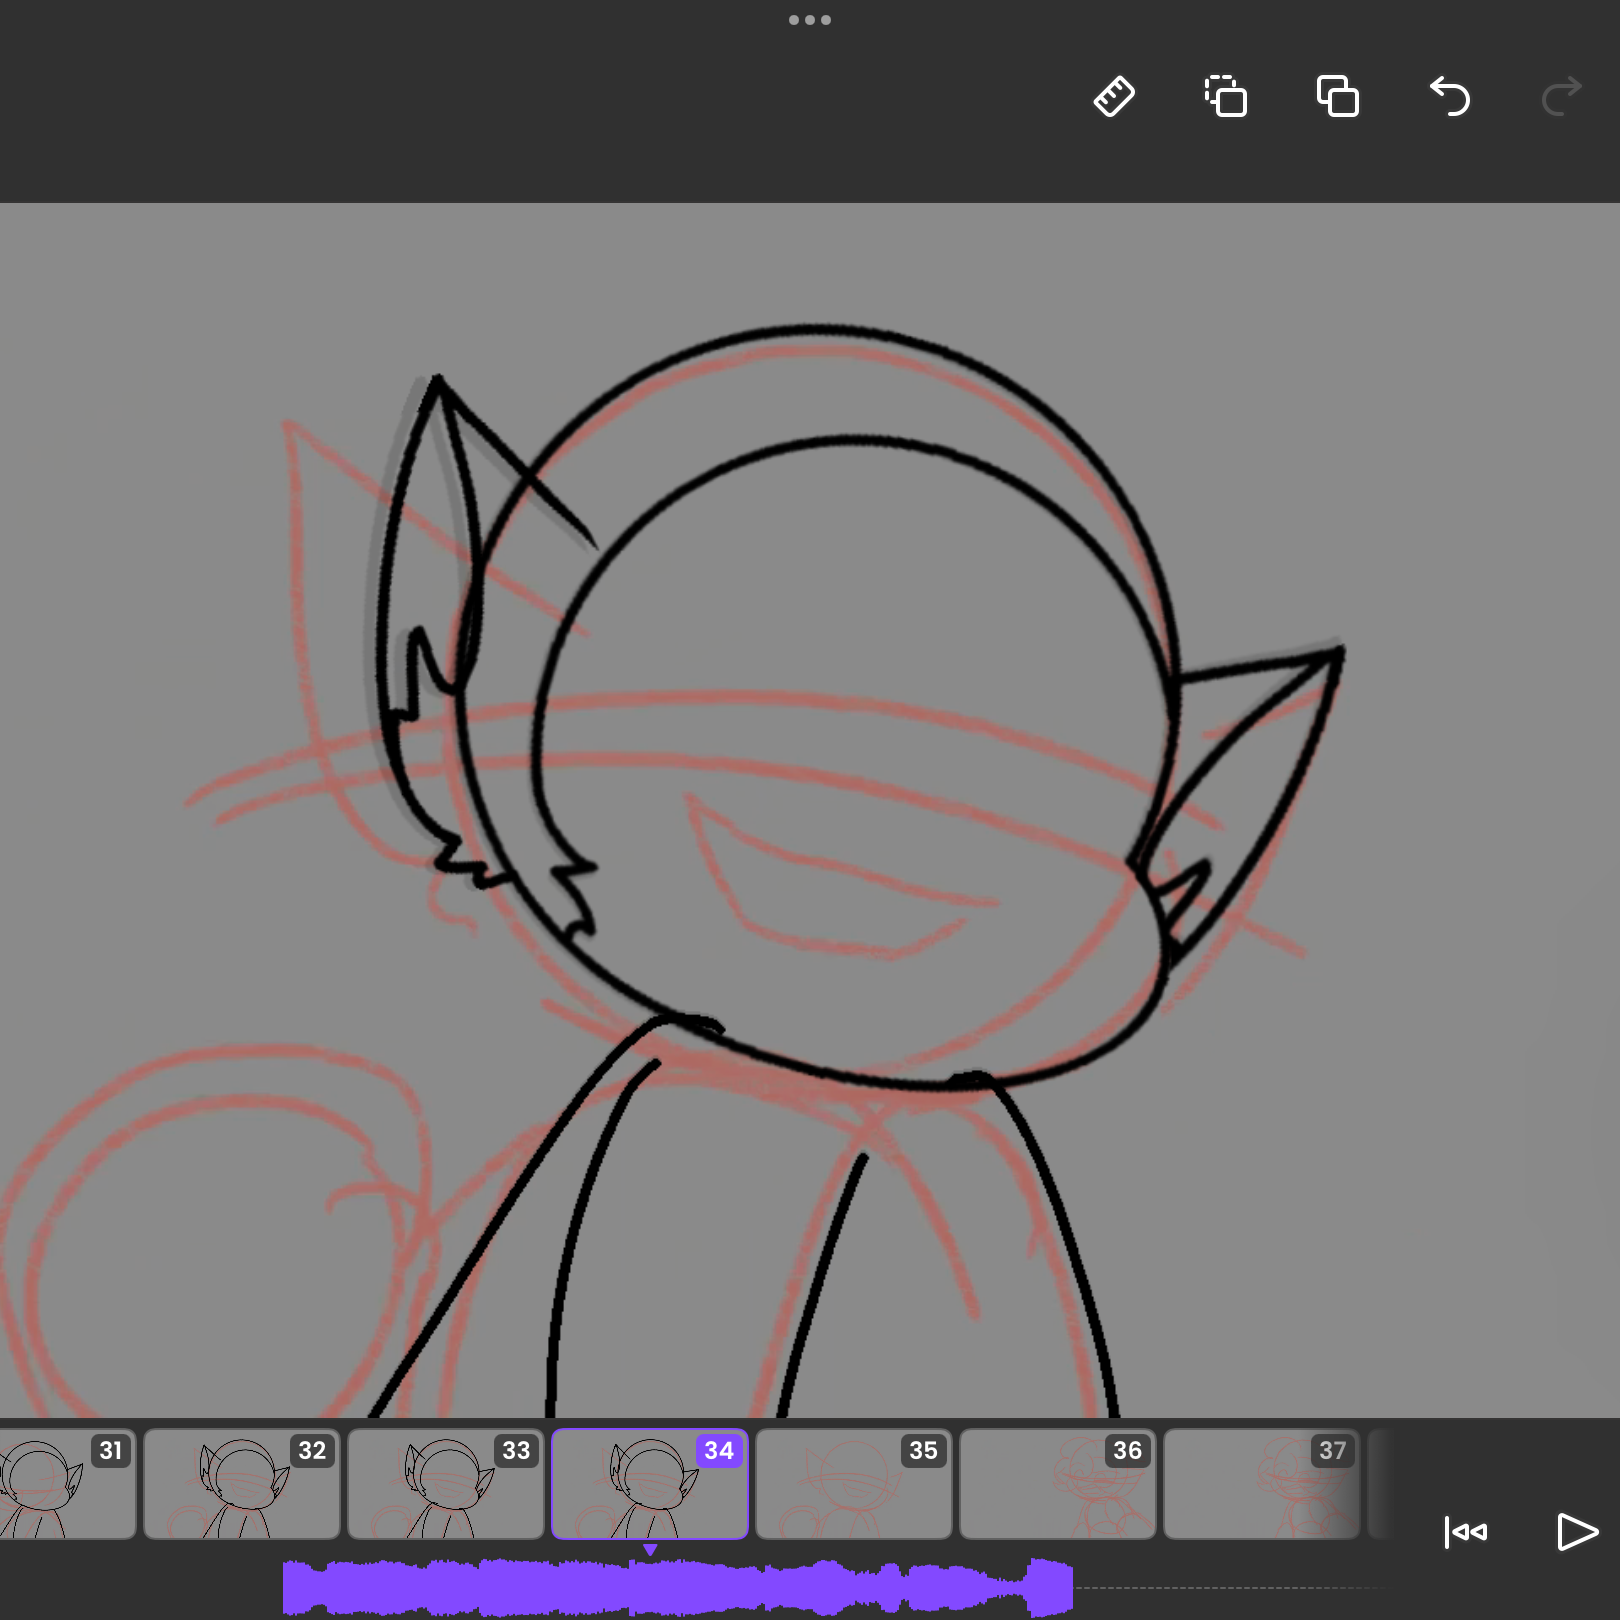The image size is (1620, 1620).
Task: Select frame 35 thumbnail
Action: [854, 1484]
